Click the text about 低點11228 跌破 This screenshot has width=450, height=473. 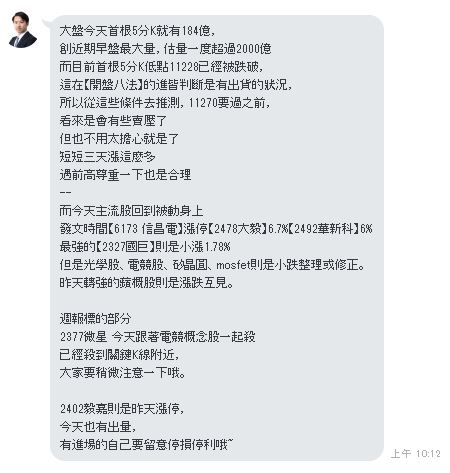(x=161, y=67)
